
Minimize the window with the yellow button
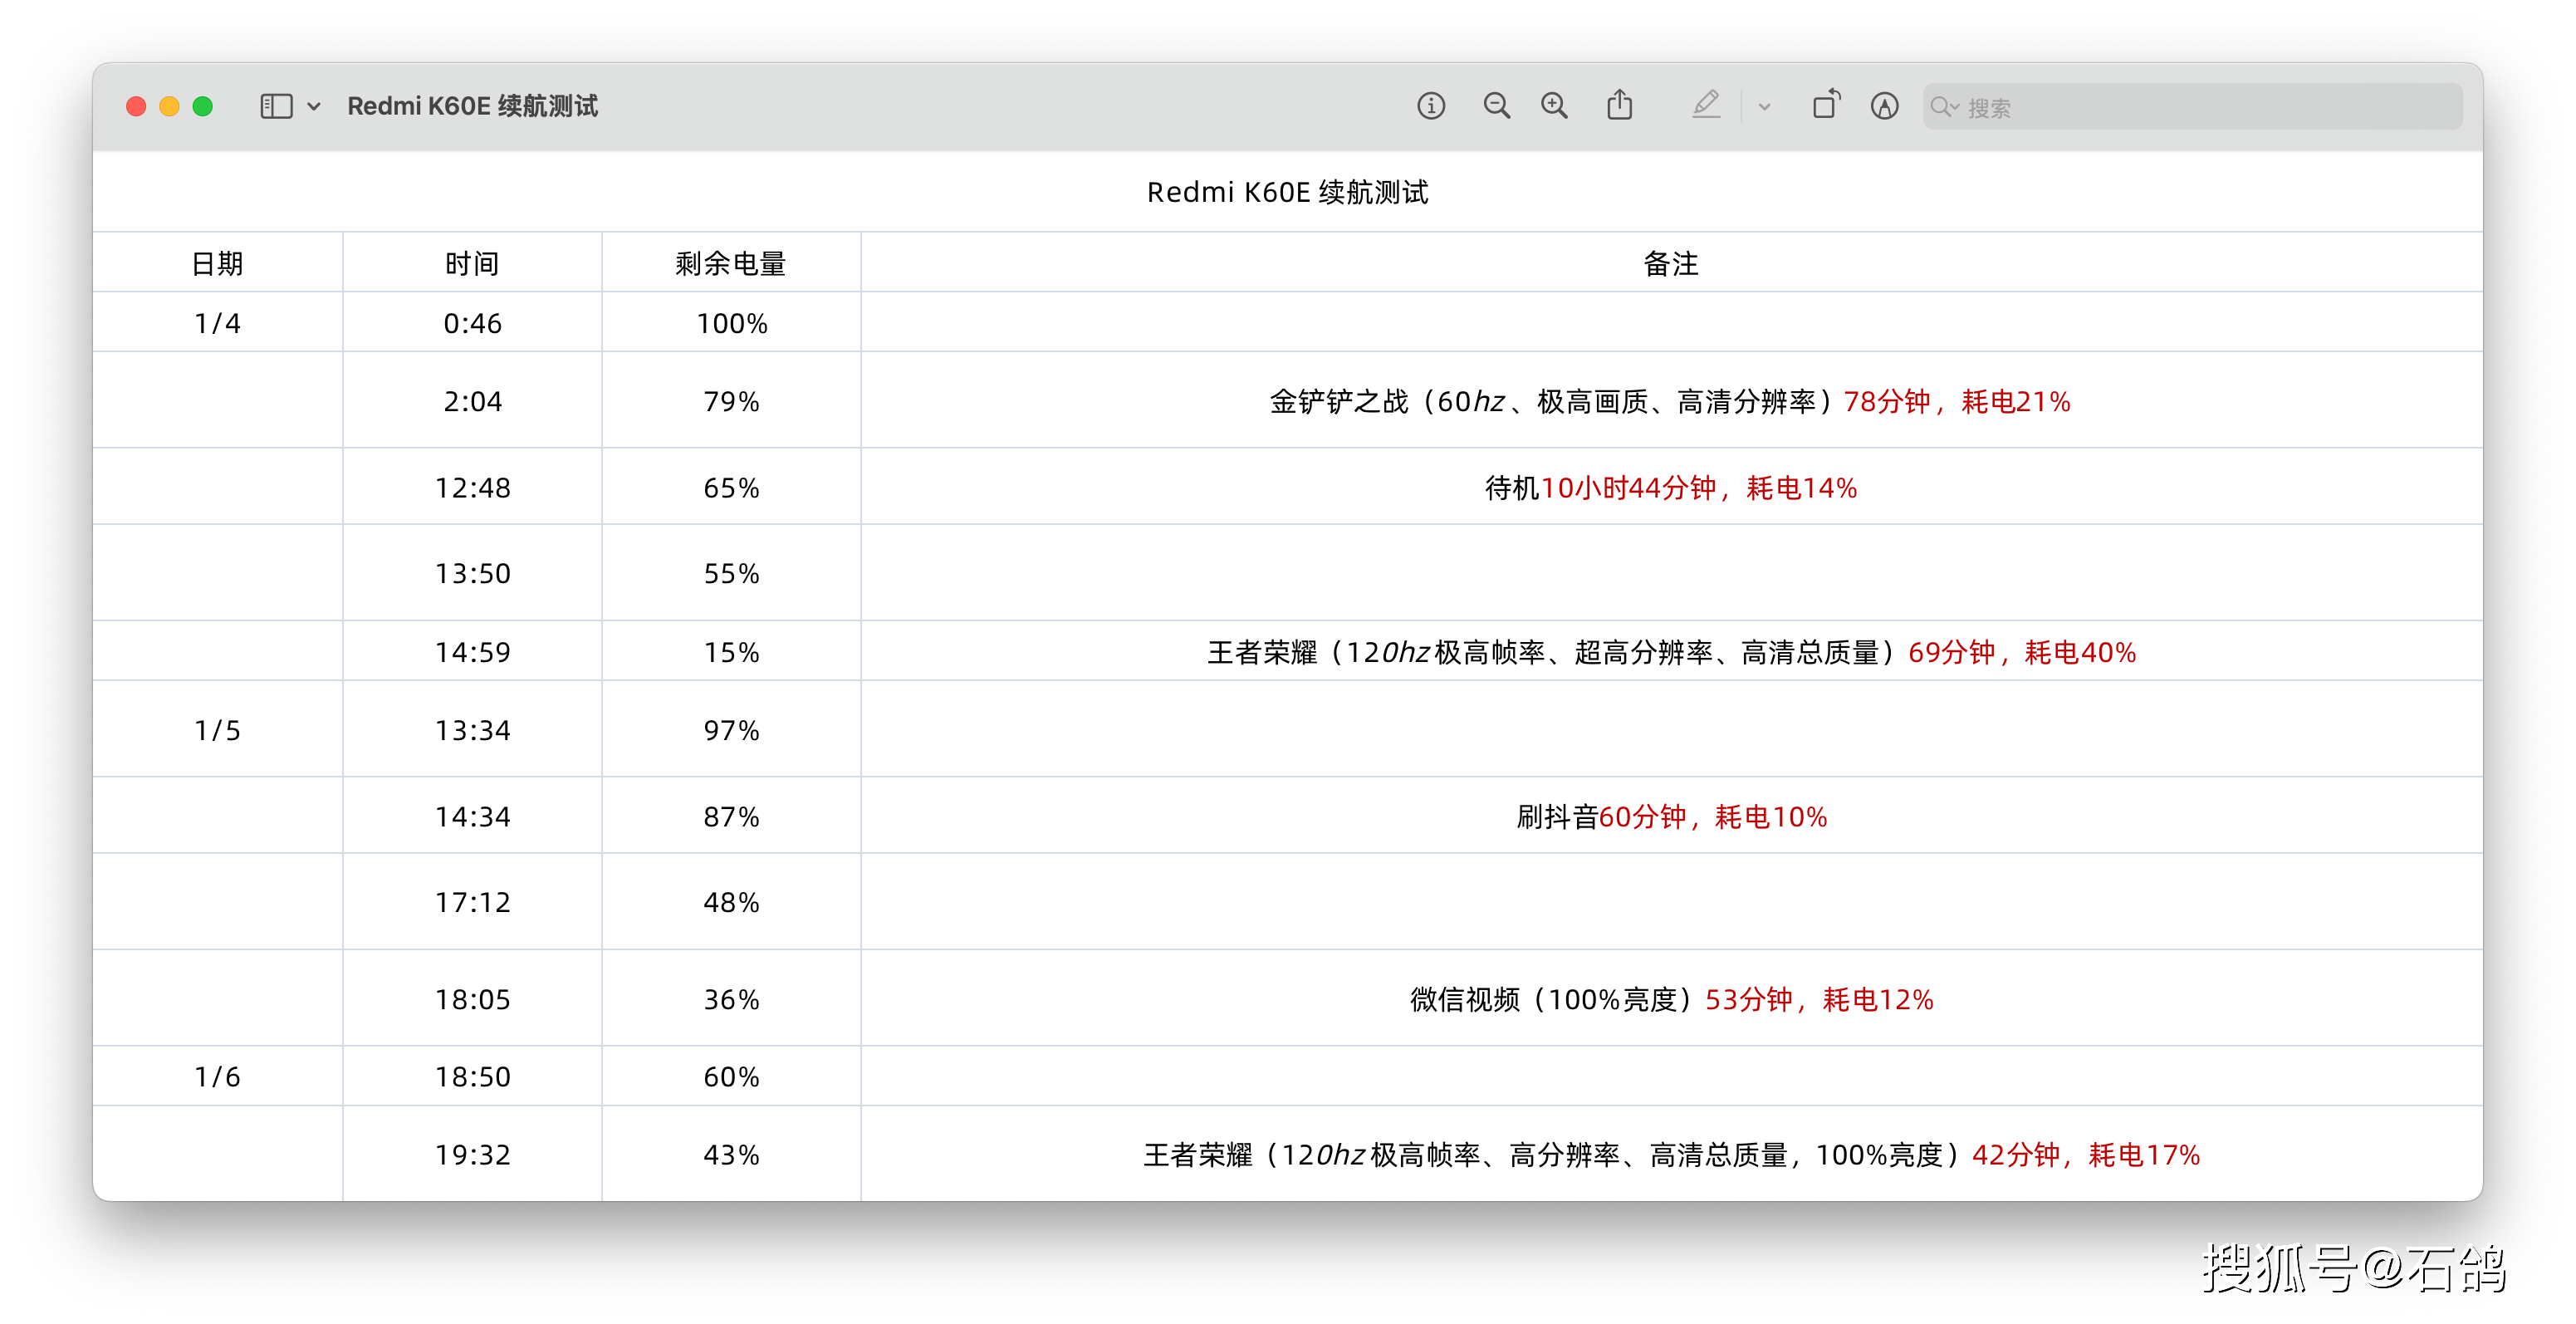[170, 106]
